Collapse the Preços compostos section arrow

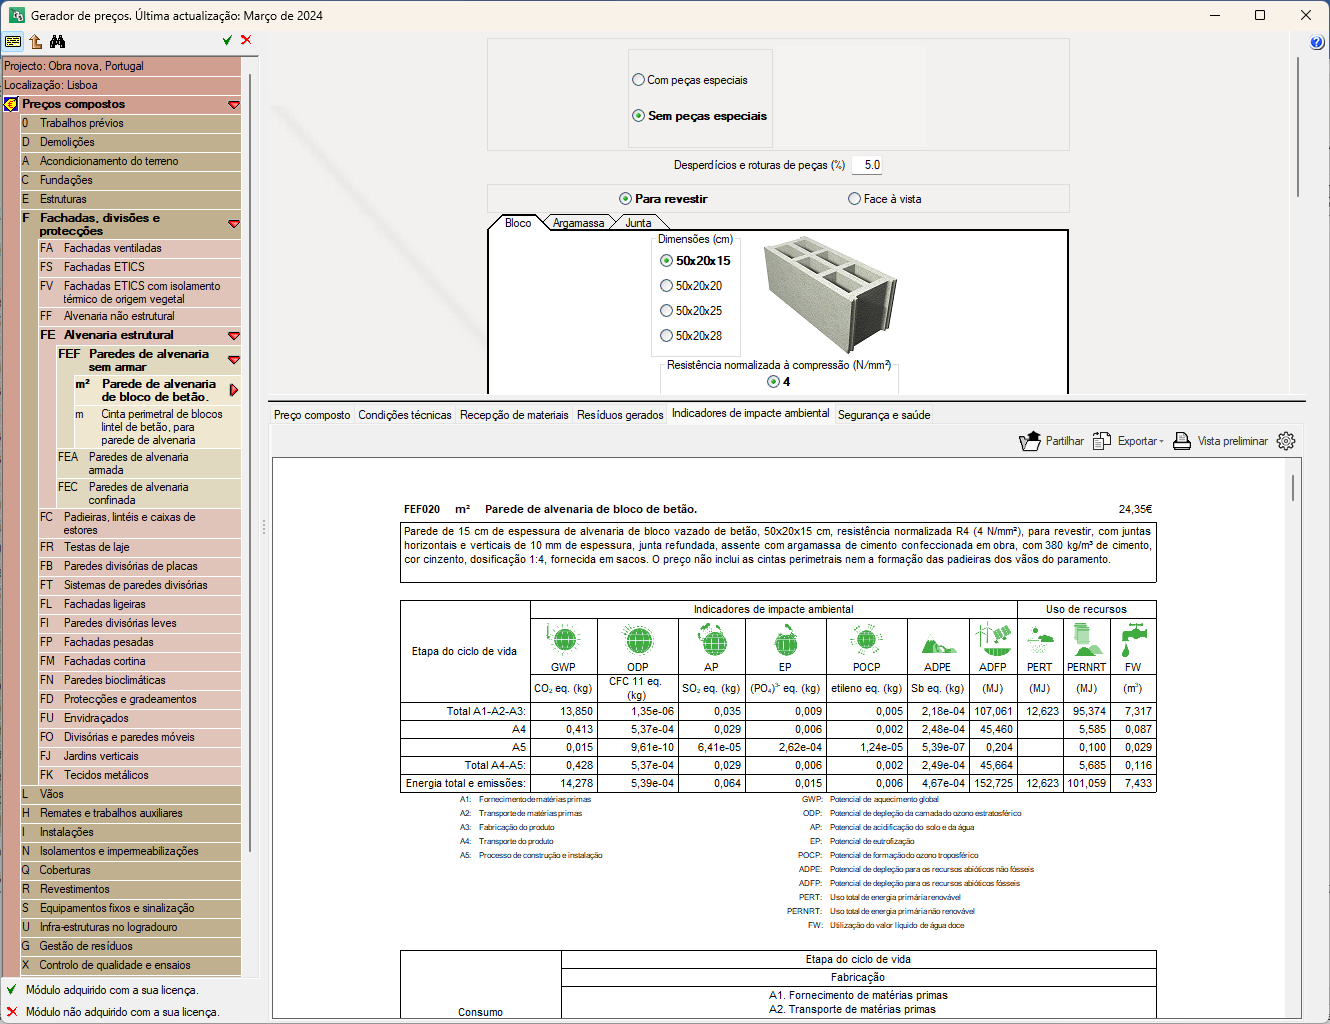click(x=234, y=105)
